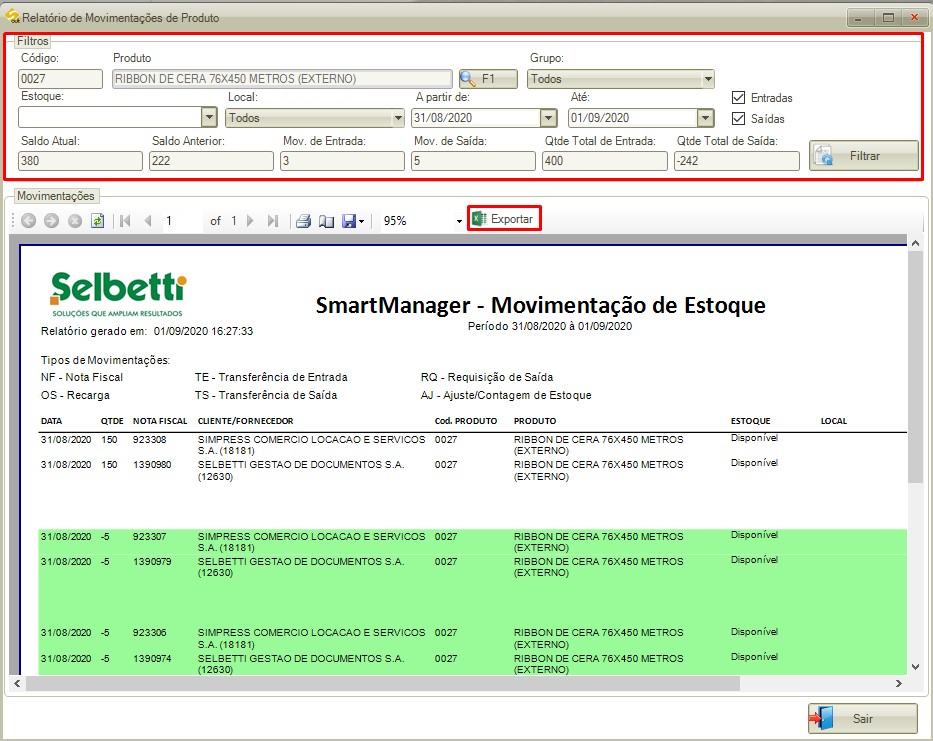Open the Grupo dropdown
933x741 pixels.
pyautogui.click(x=708, y=79)
